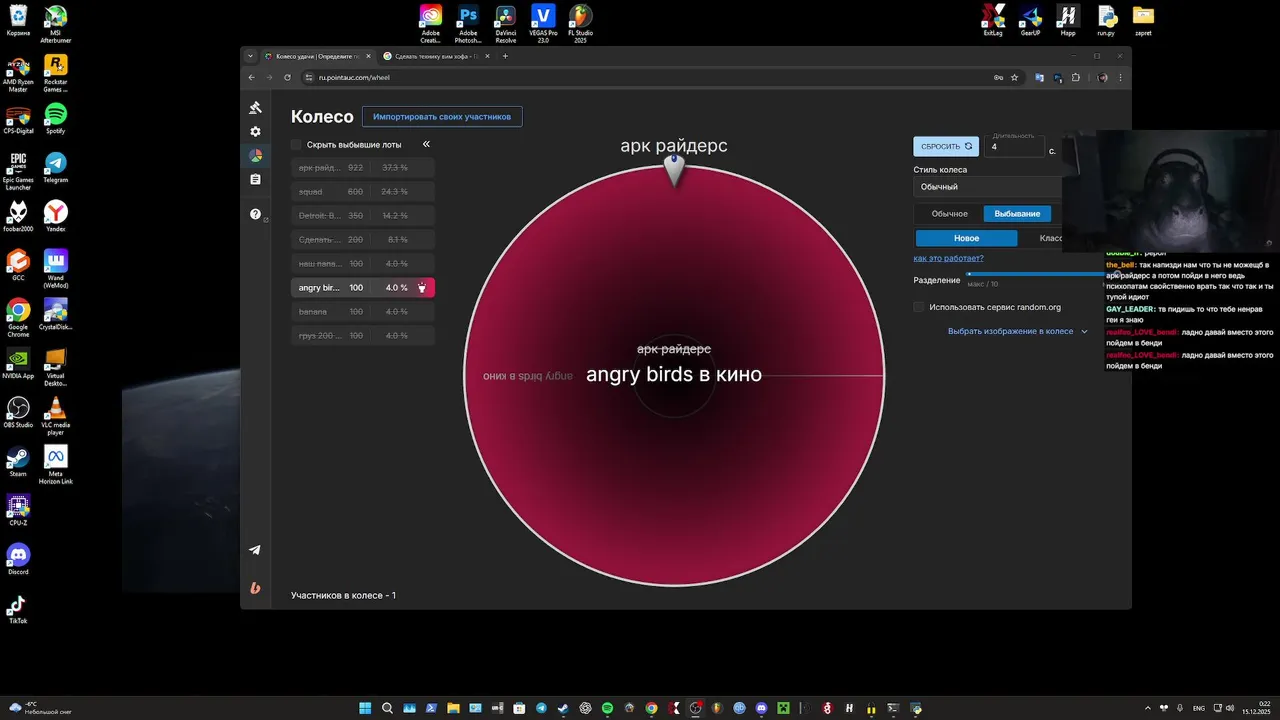Open browser extensions puzzle icon
The height and width of the screenshot is (720, 1280).
pos(1076,77)
